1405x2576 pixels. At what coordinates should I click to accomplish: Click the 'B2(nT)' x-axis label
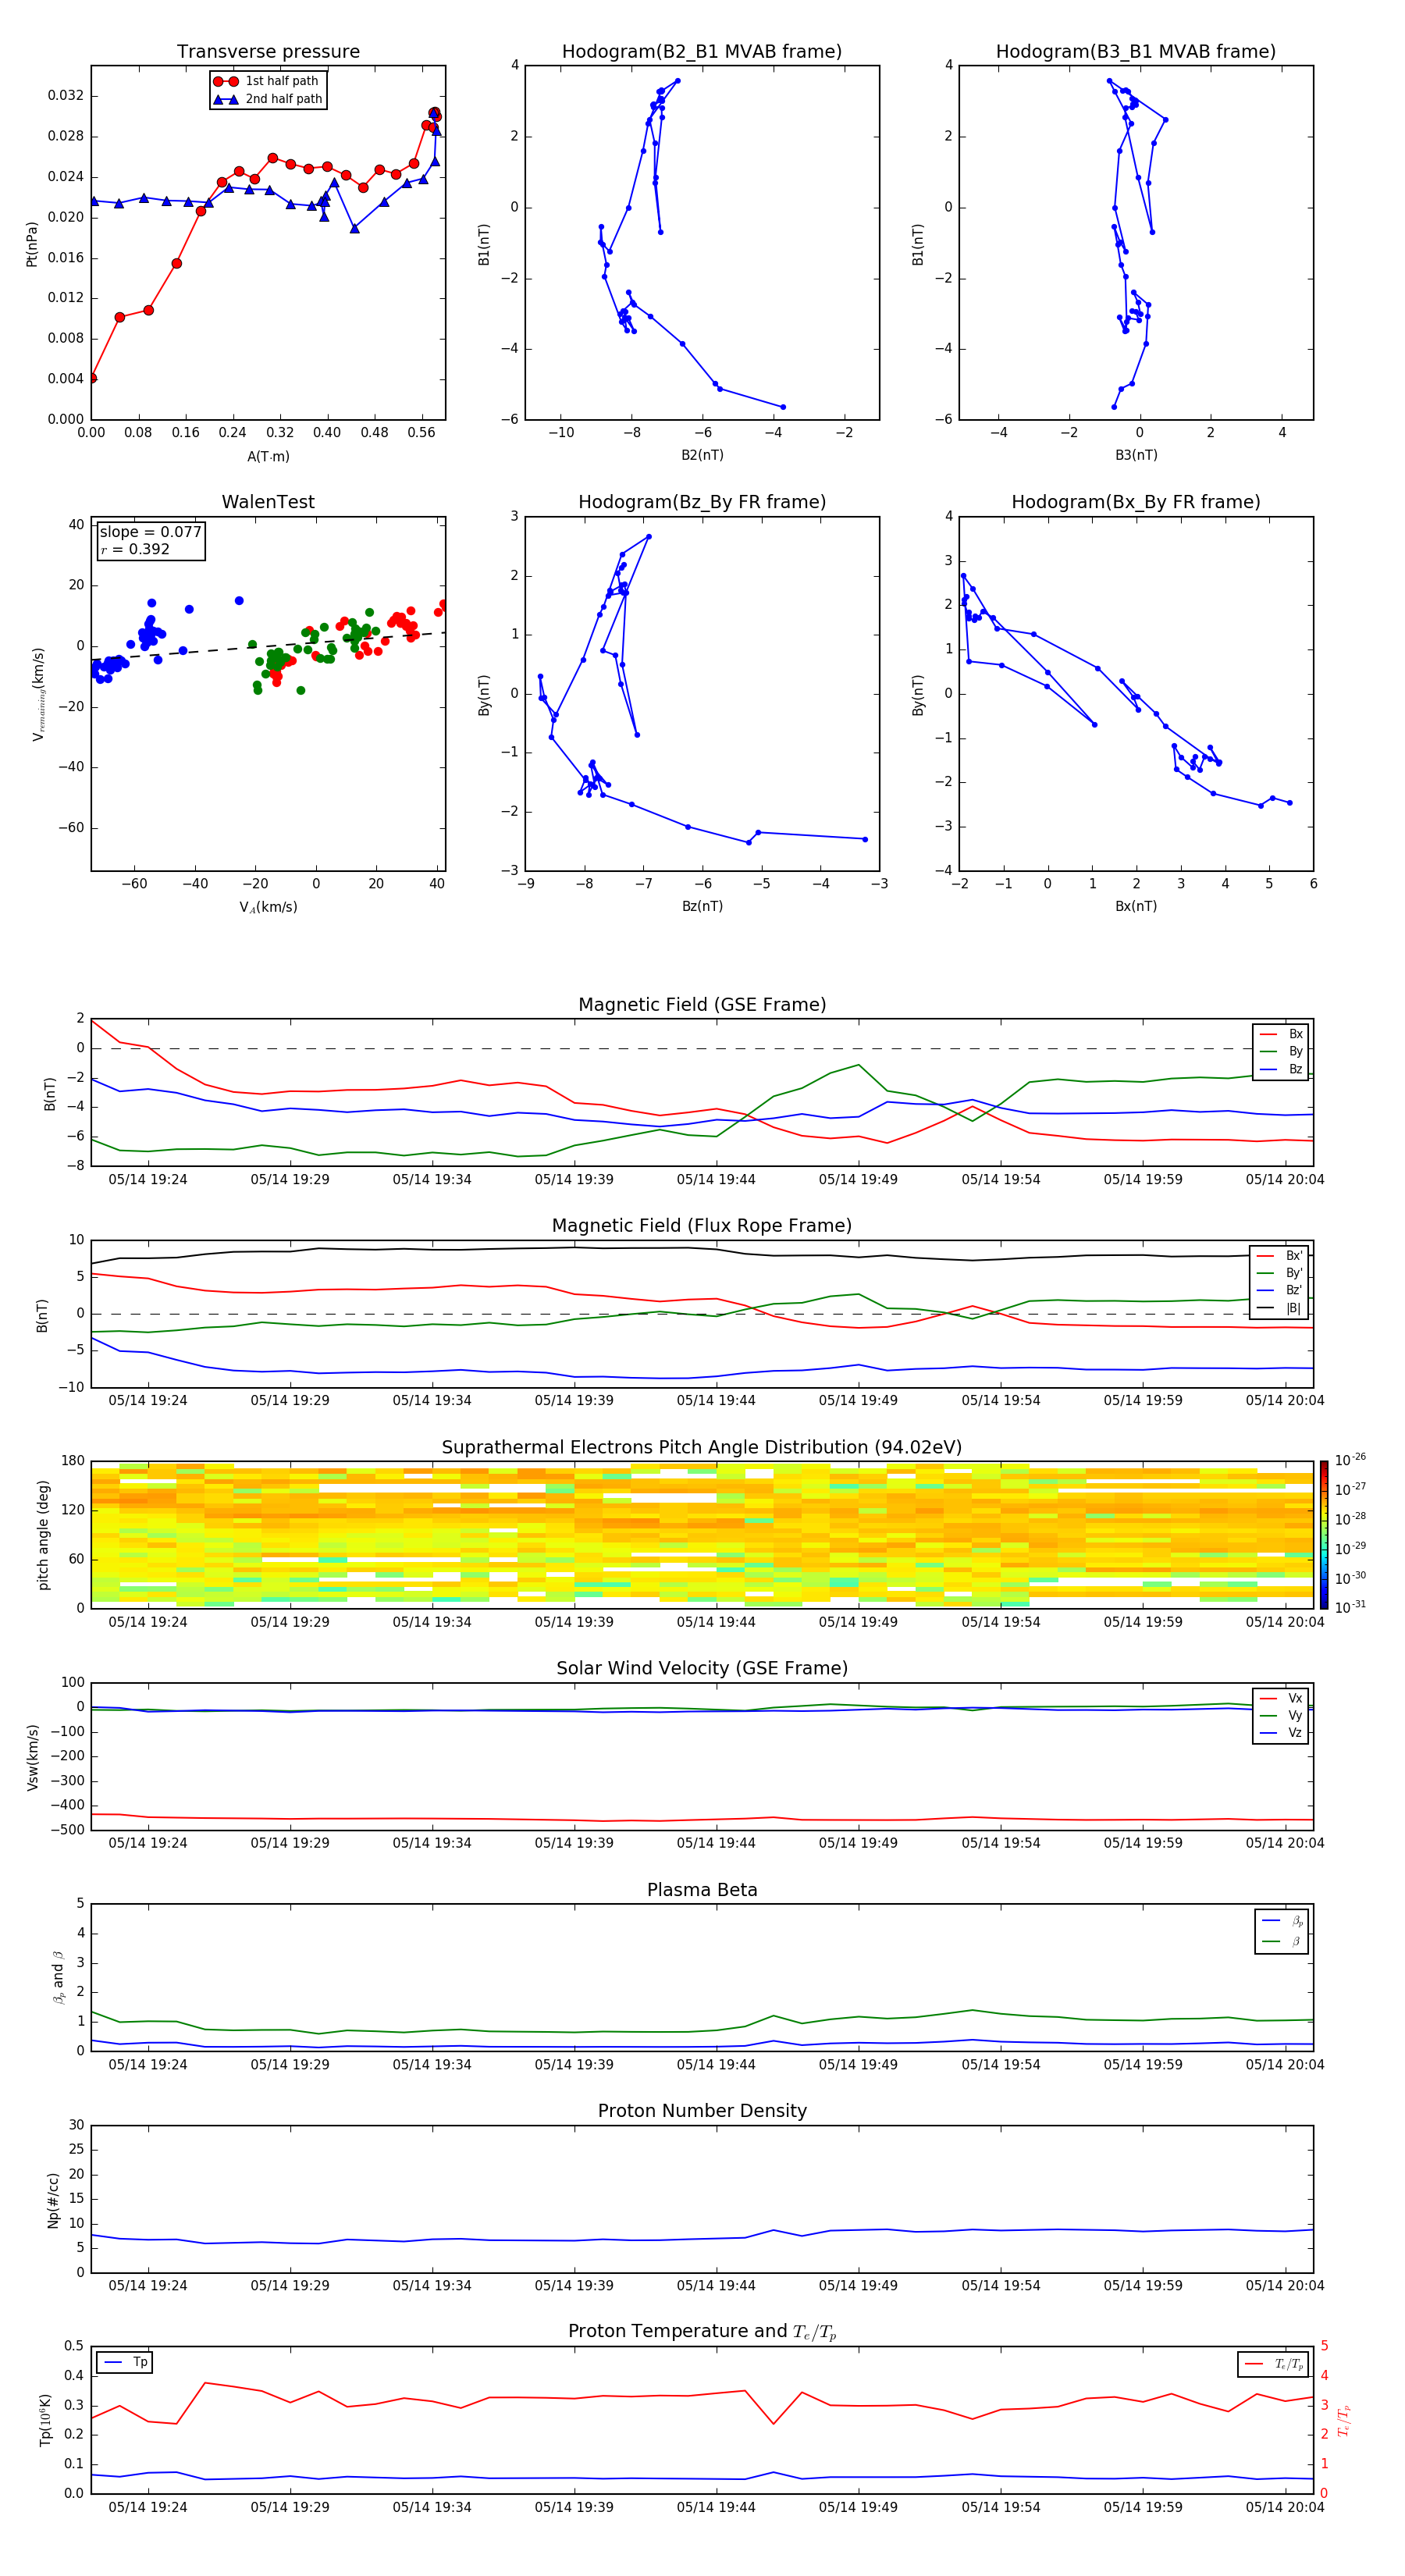point(702,455)
